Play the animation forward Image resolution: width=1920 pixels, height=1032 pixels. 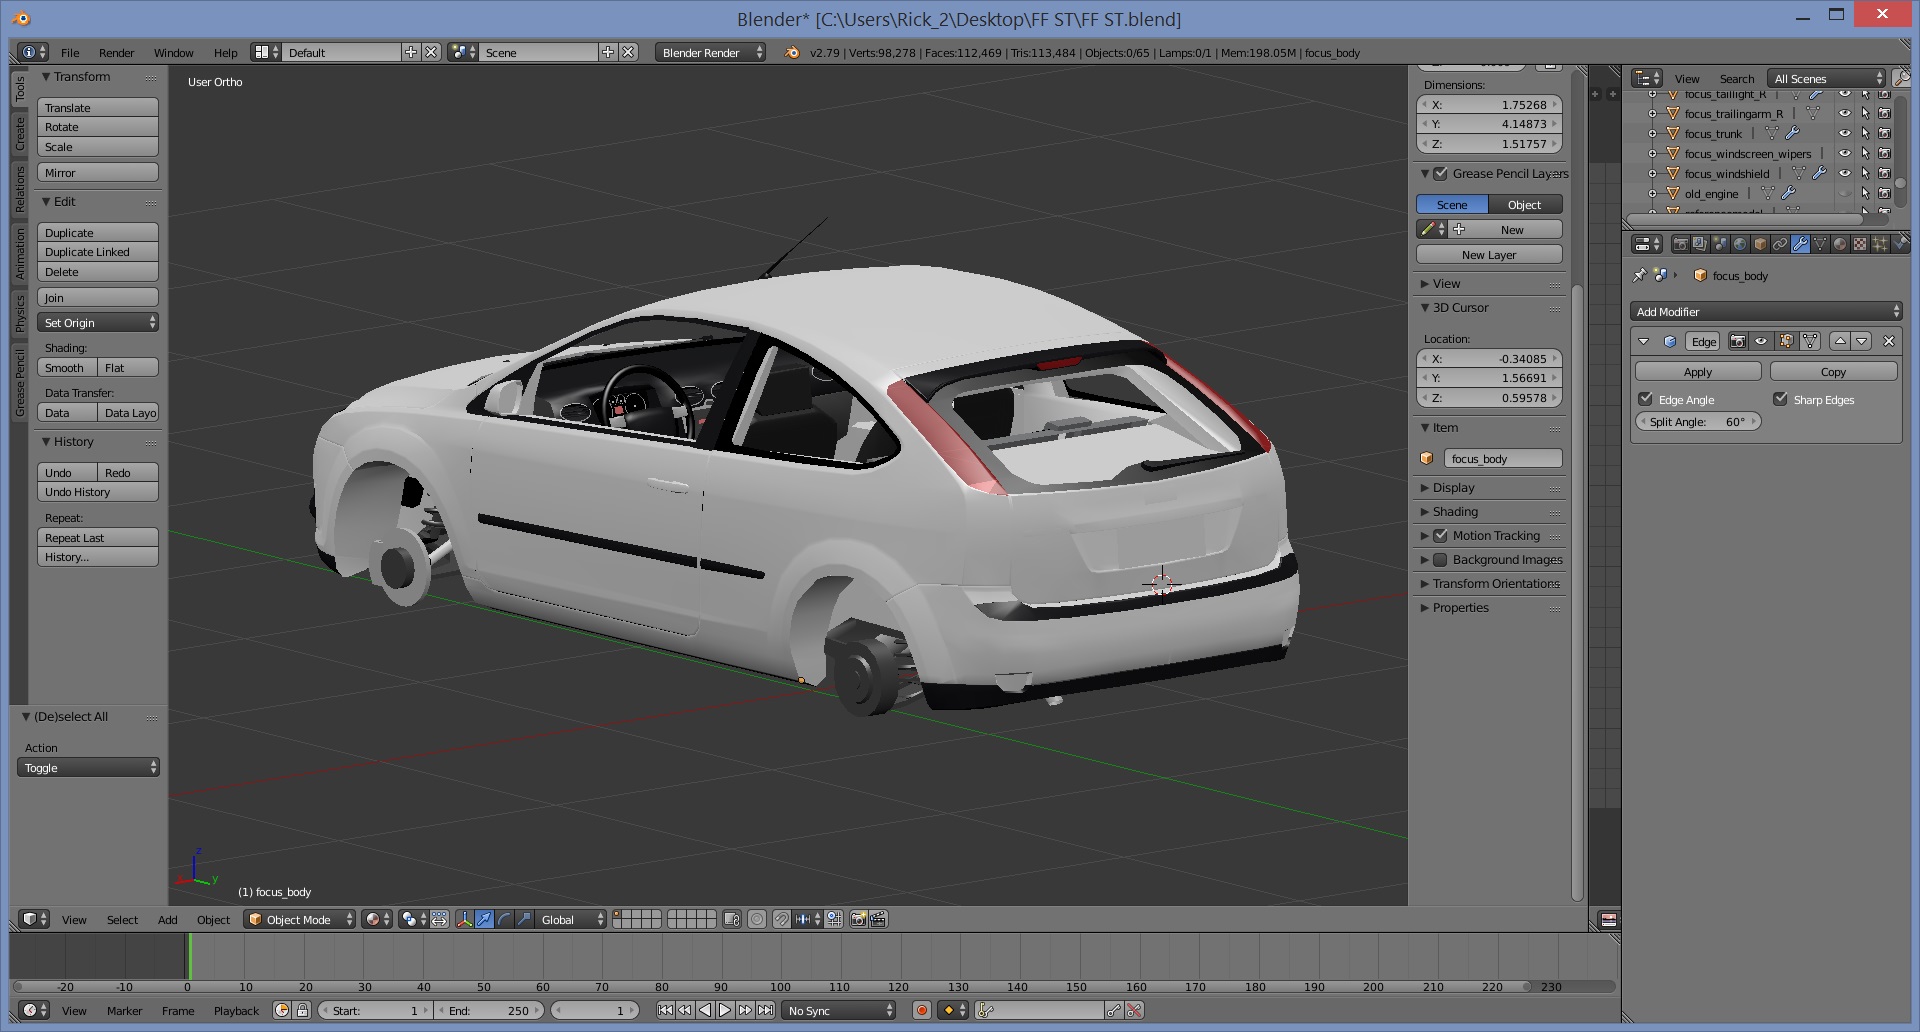[725, 1010]
